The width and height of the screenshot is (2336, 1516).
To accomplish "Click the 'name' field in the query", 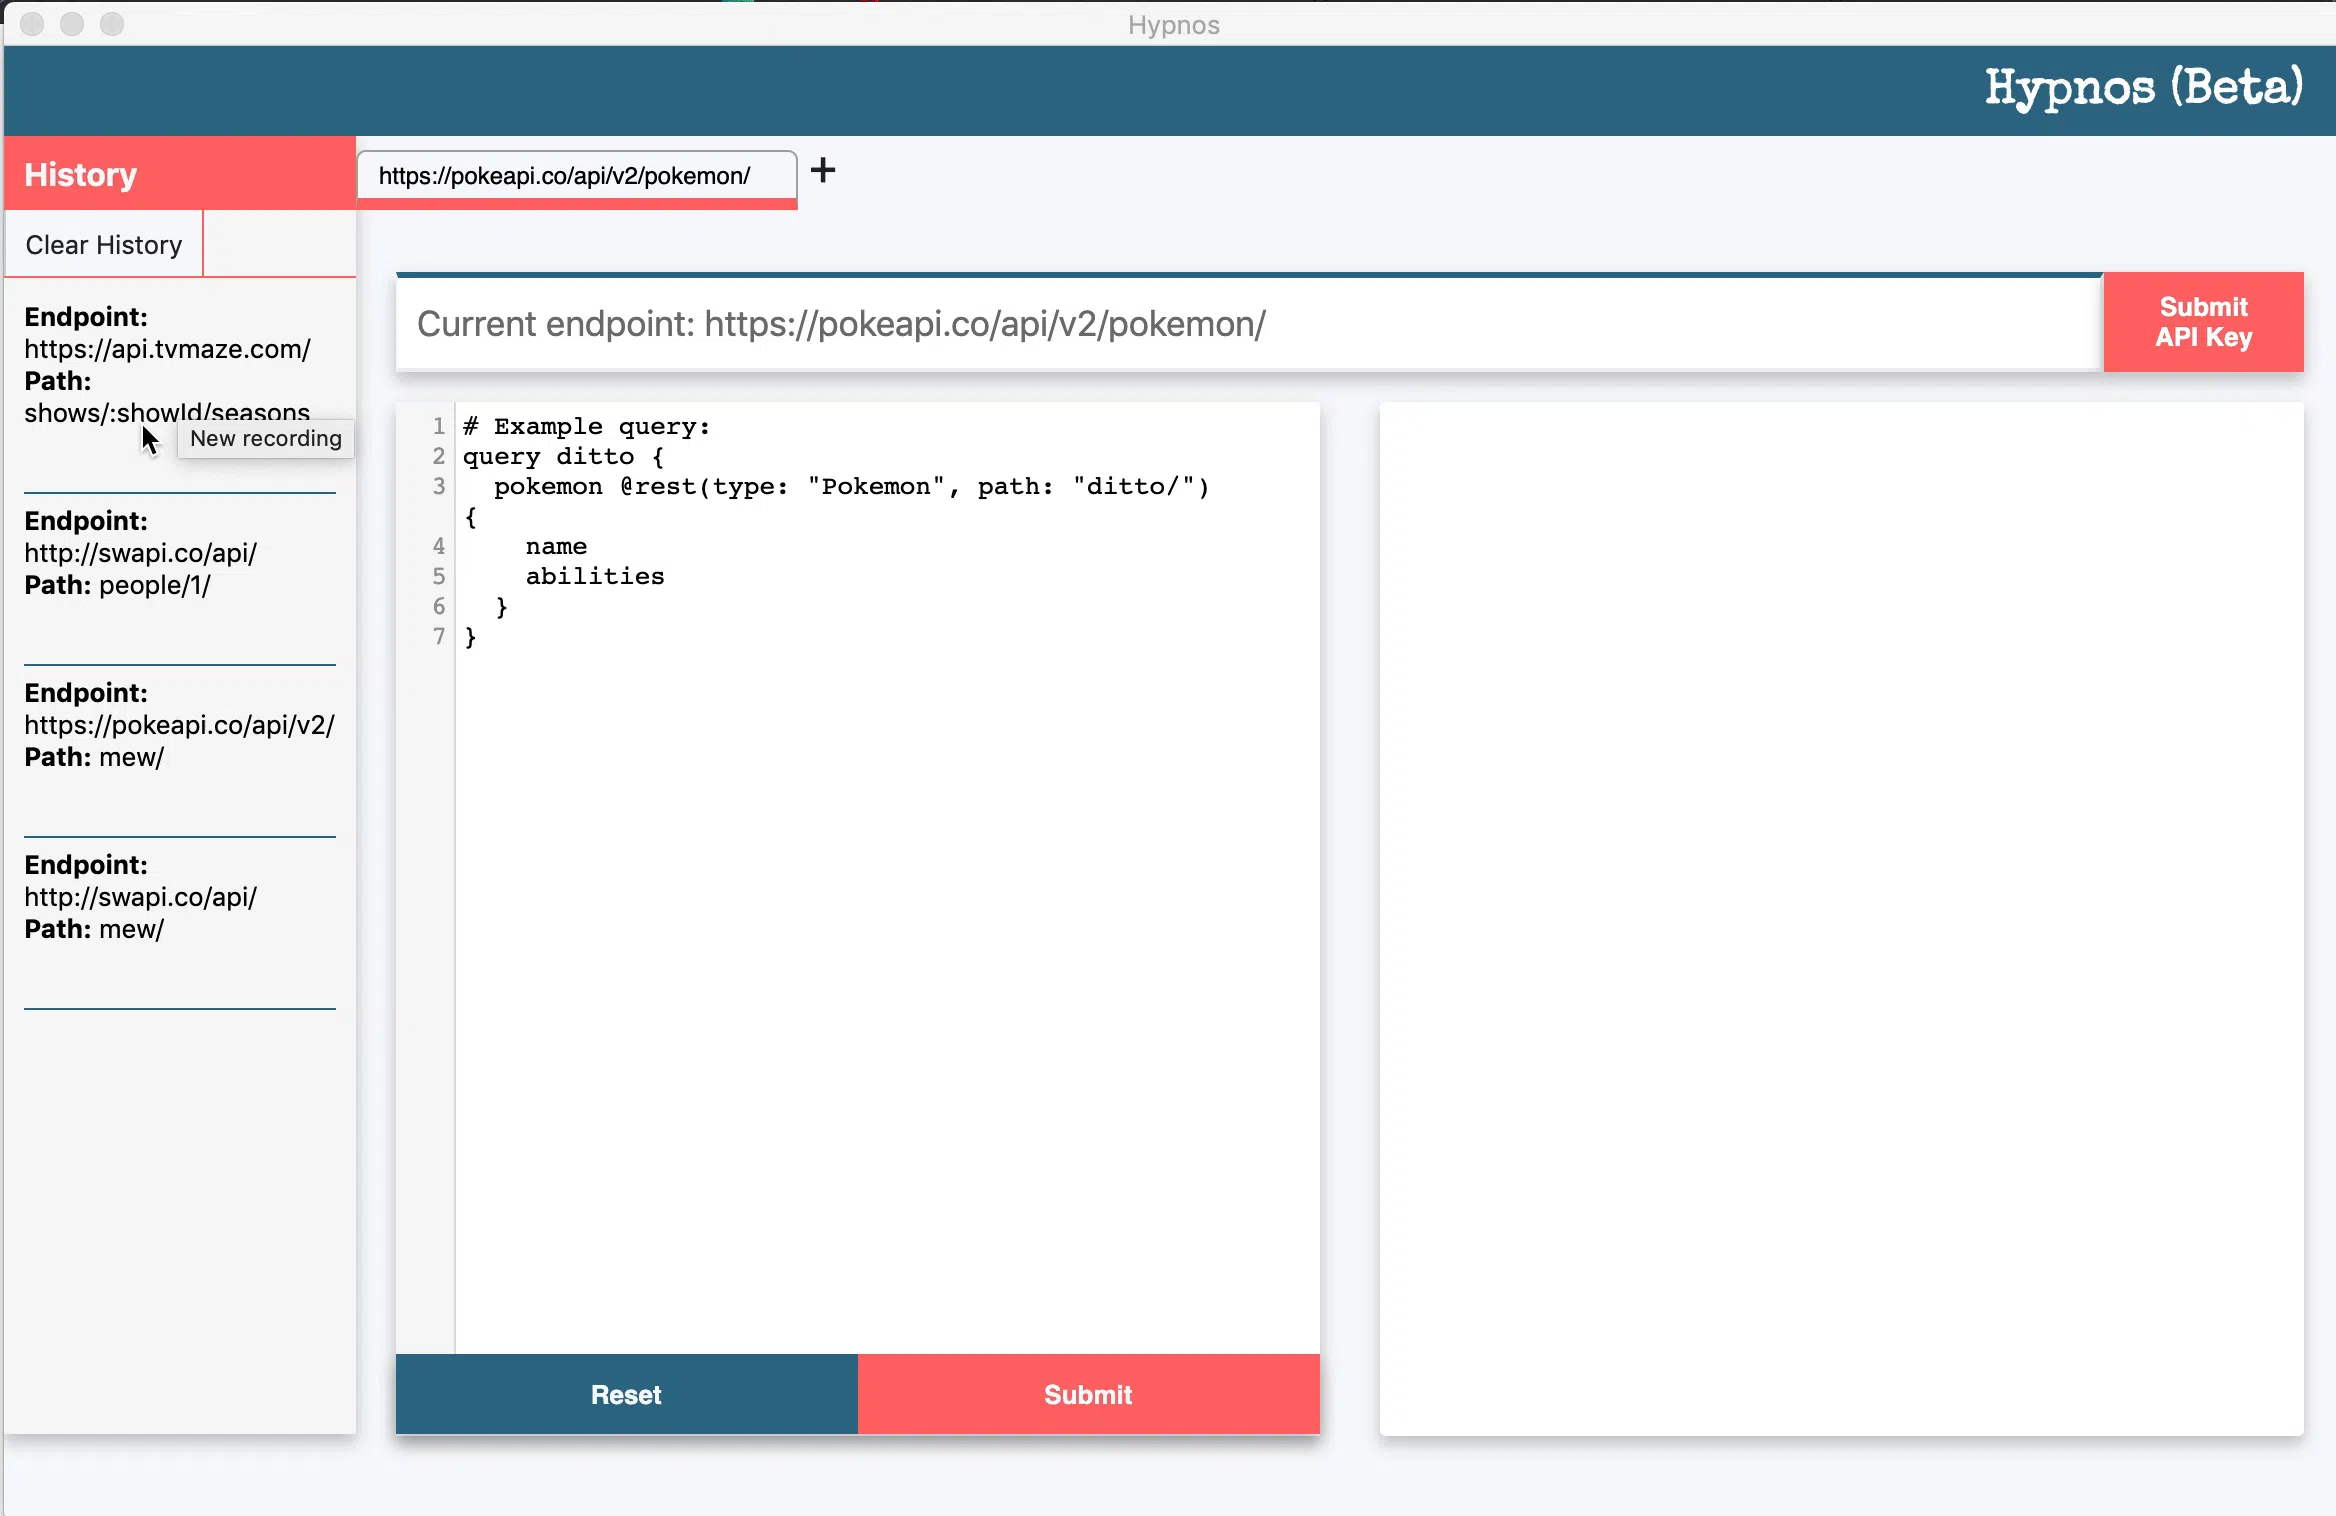I will pos(556,547).
